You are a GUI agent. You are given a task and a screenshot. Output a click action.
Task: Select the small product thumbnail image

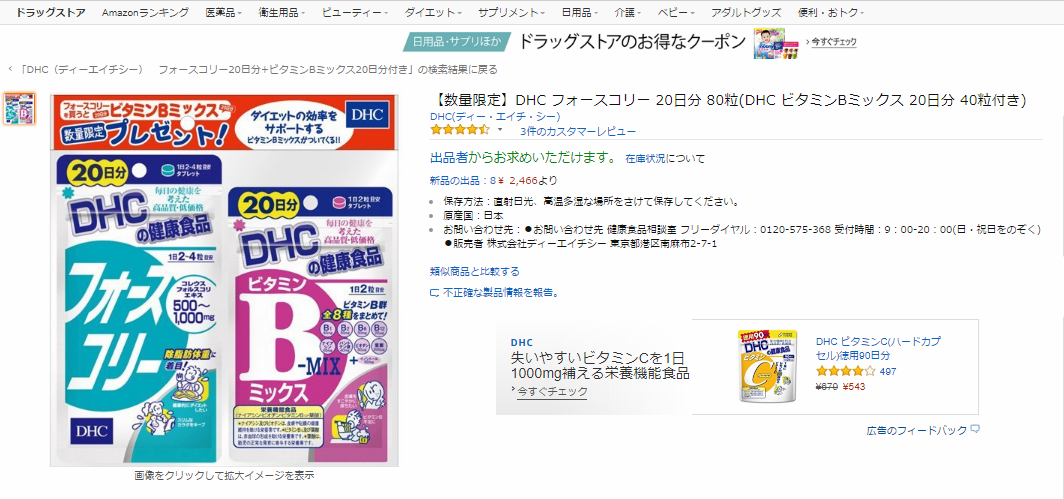click(20, 109)
